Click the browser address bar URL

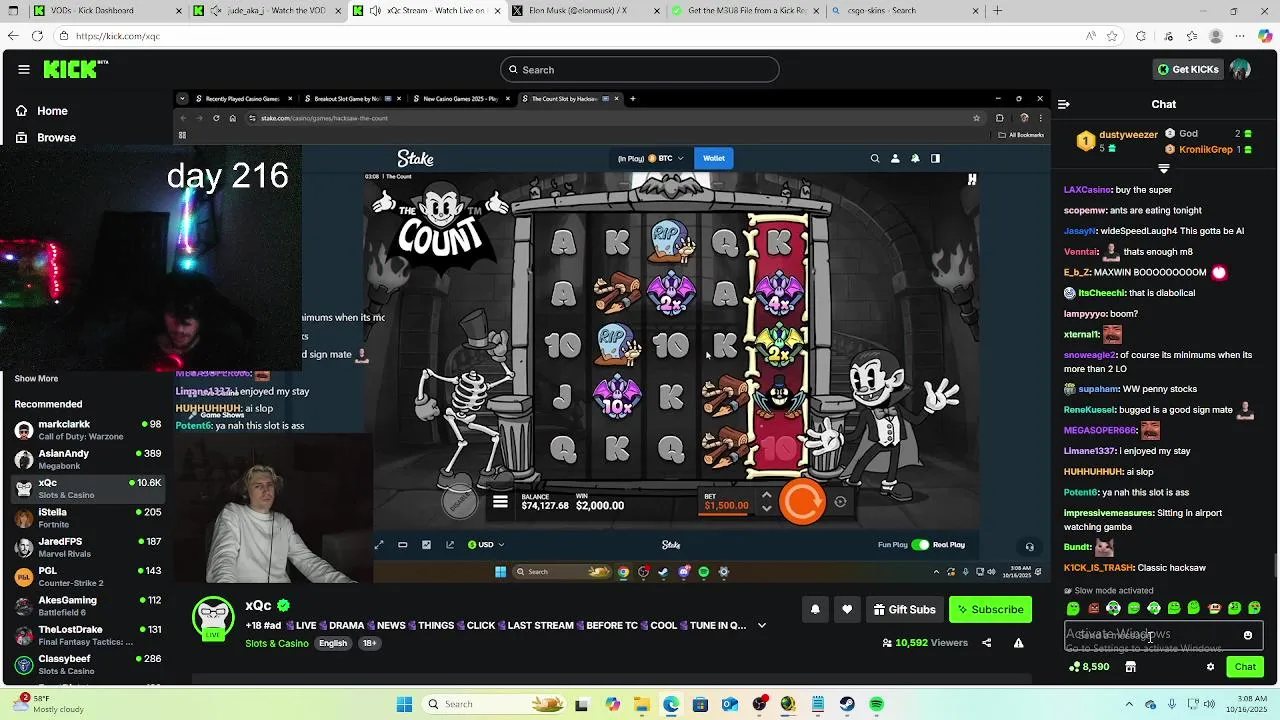pos(117,36)
